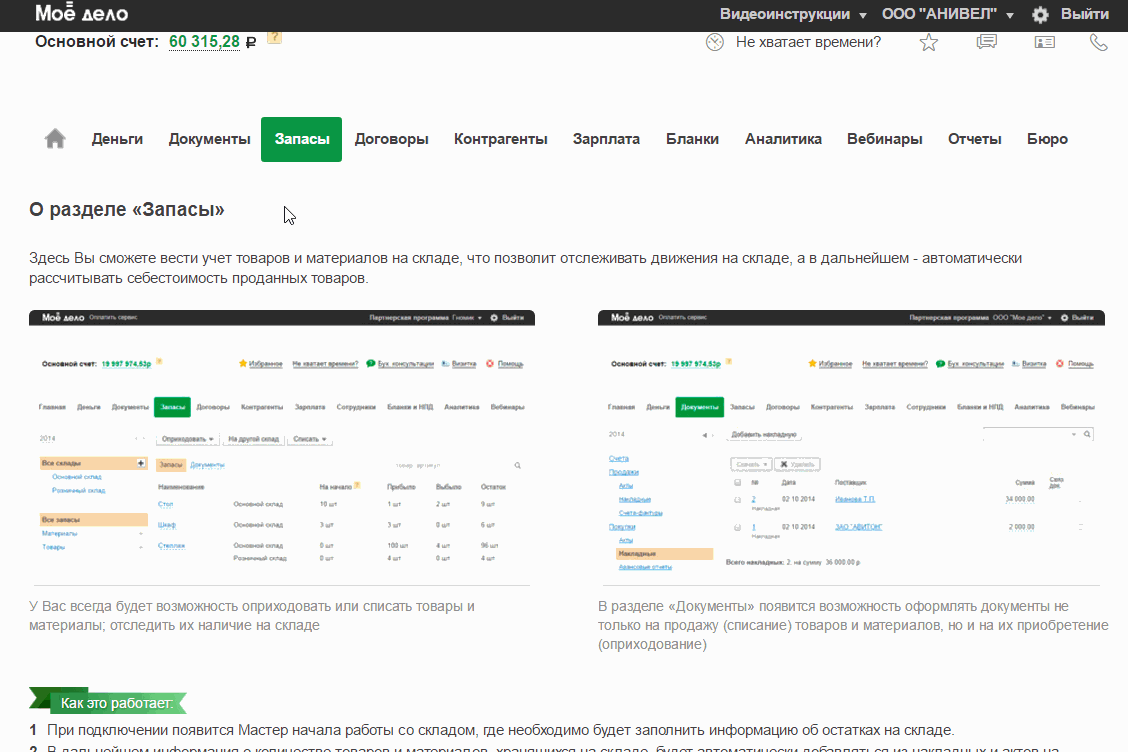Image resolution: width=1128 pixels, height=752 pixels.
Task: Open the Контрагенты section
Action: point(501,139)
